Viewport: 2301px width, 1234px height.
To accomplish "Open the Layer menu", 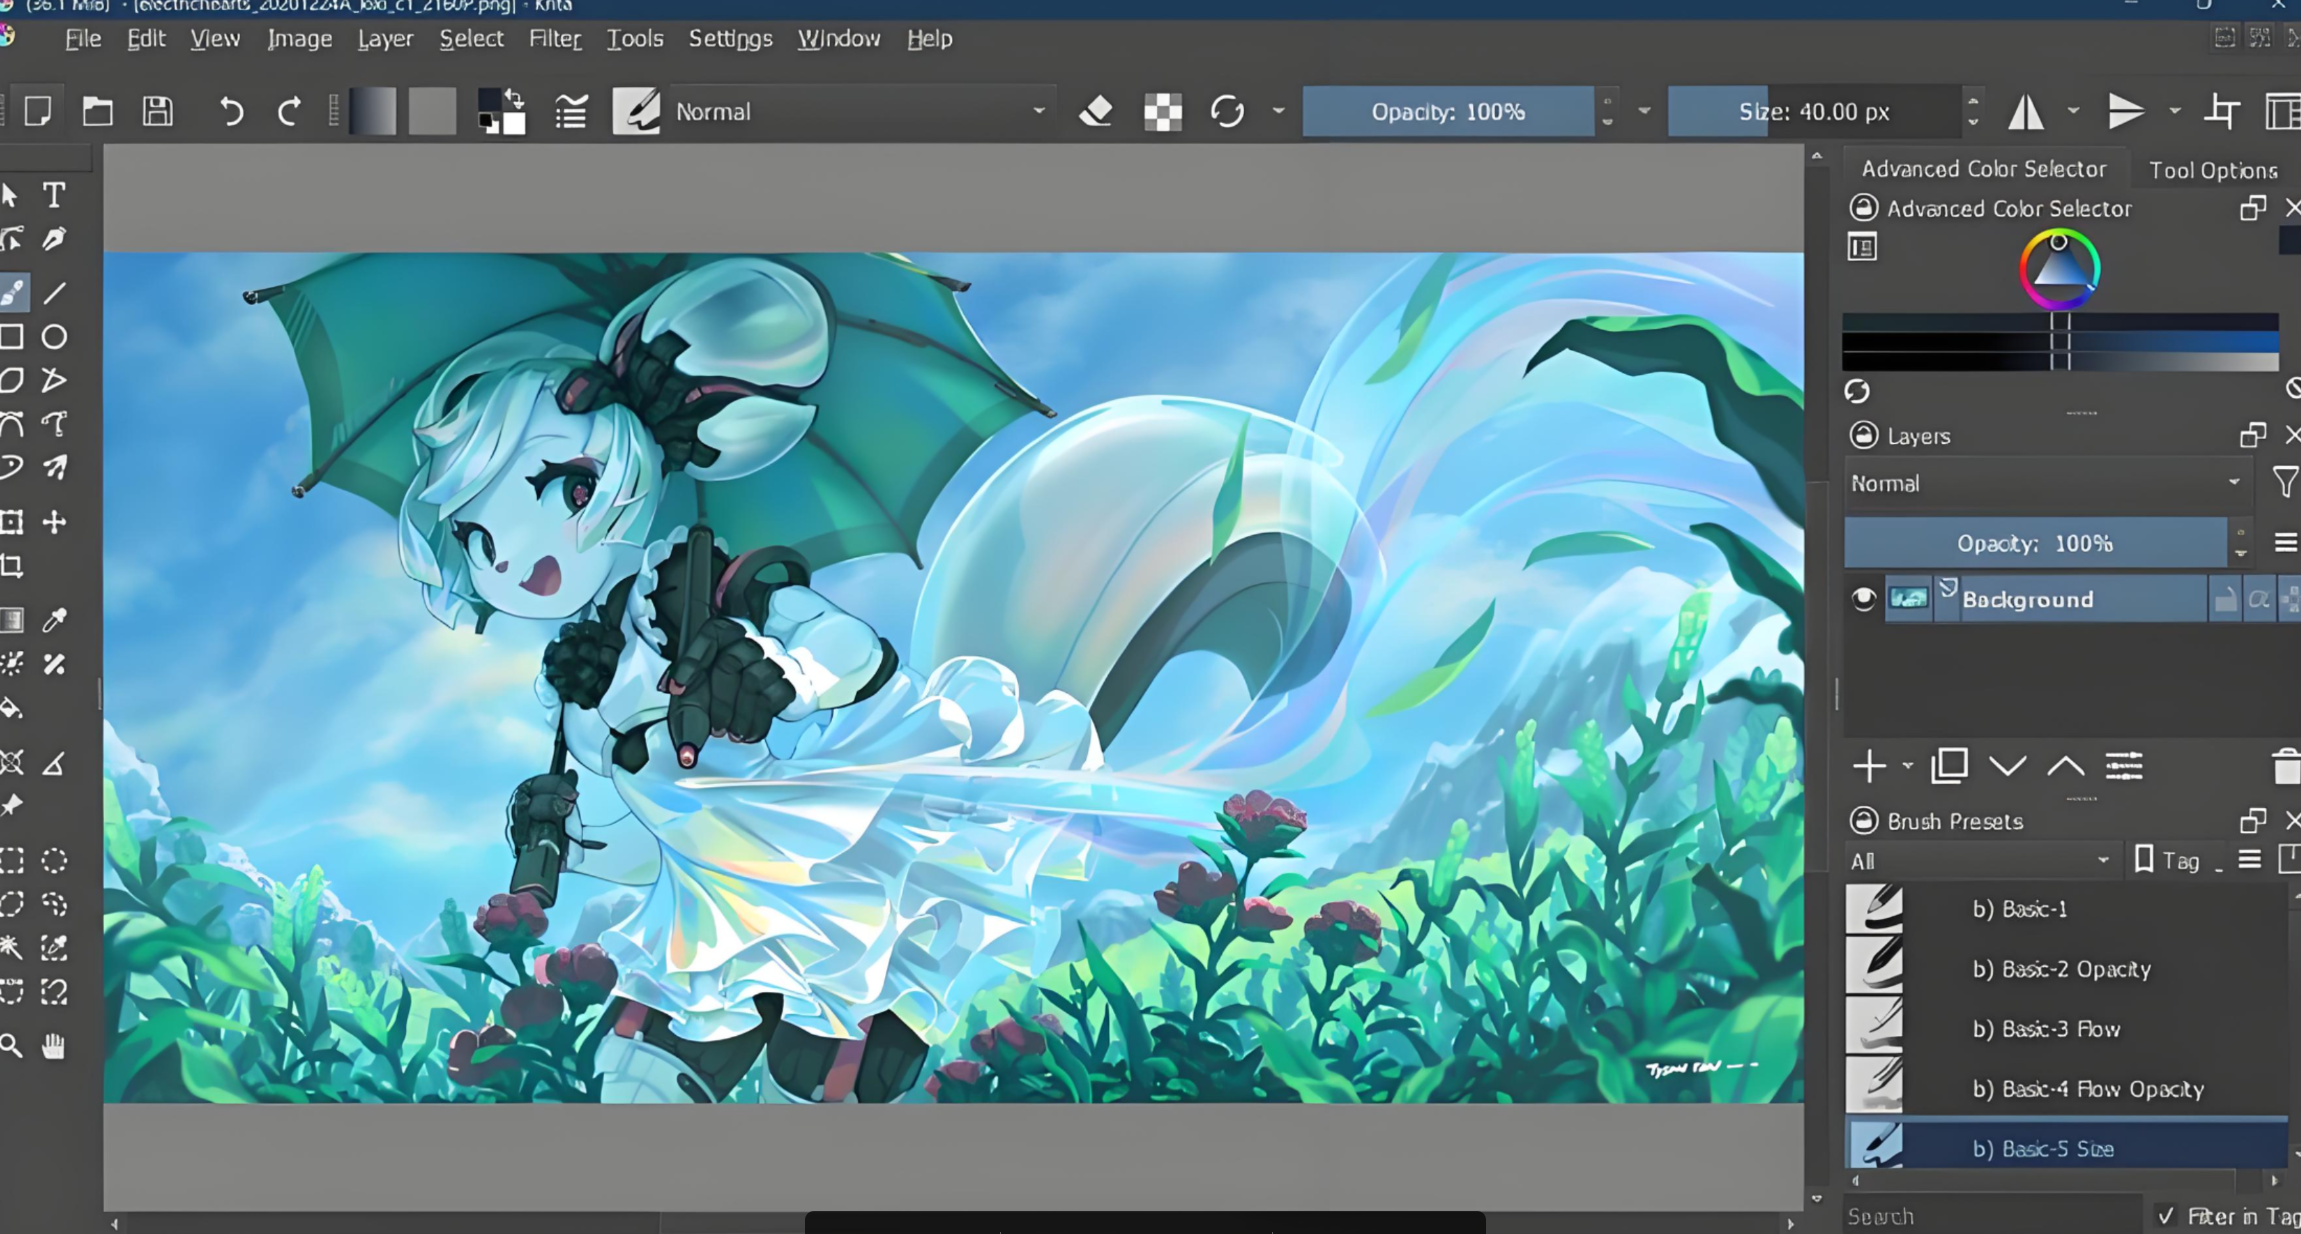I will pyautogui.click(x=385, y=39).
